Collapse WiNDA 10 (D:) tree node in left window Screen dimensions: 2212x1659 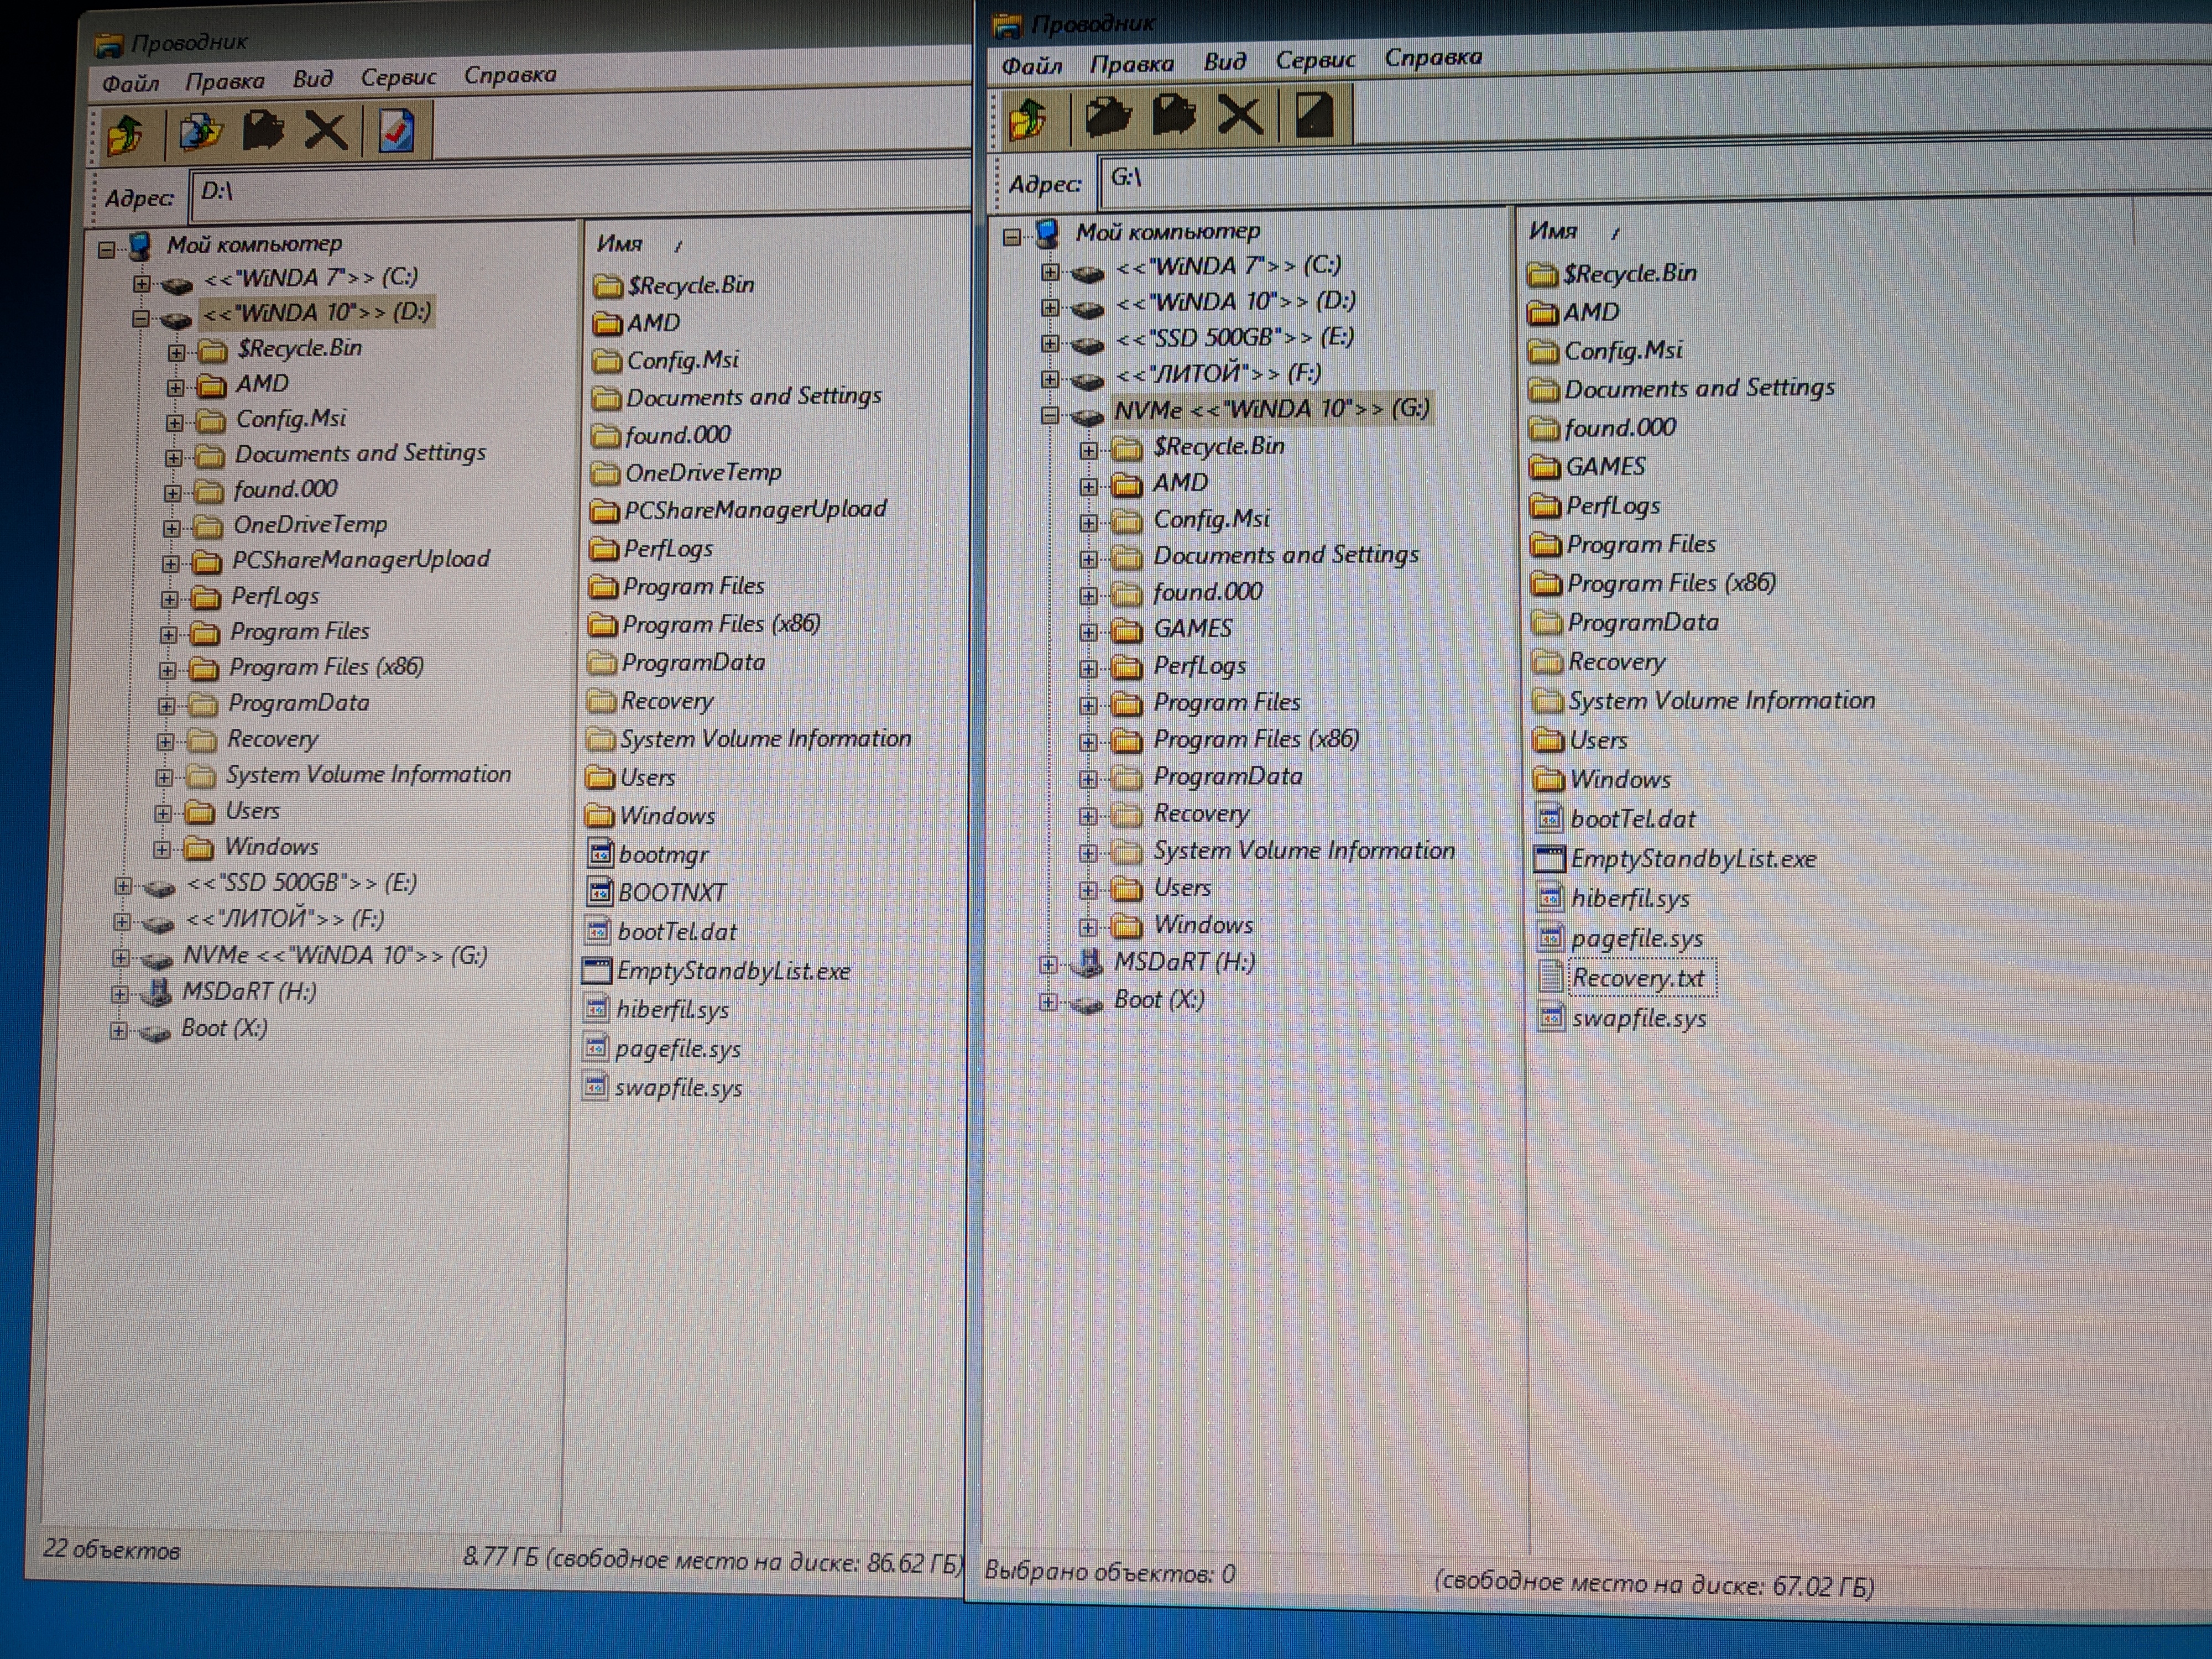[141, 319]
